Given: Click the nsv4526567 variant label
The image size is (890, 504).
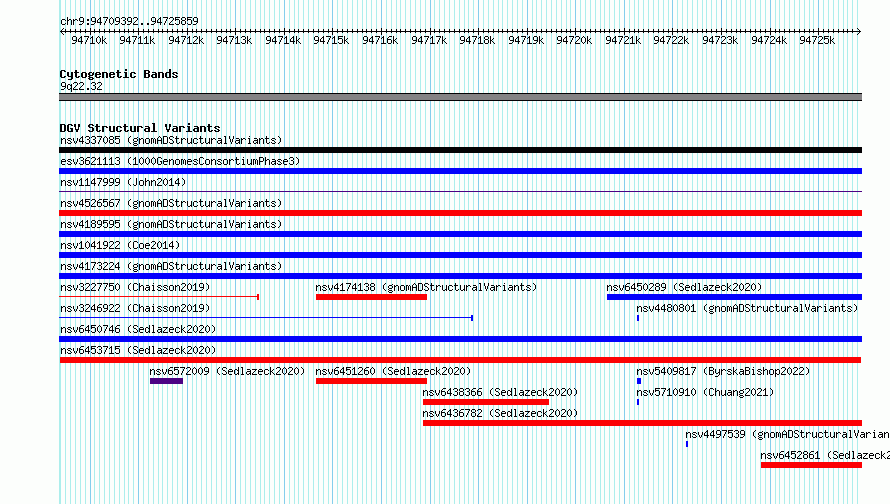Looking at the screenshot, I should click(x=171, y=203).
